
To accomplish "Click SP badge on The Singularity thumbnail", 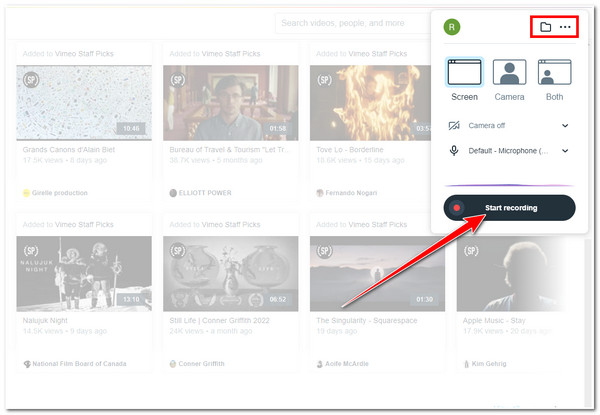I will tap(324, 251).
